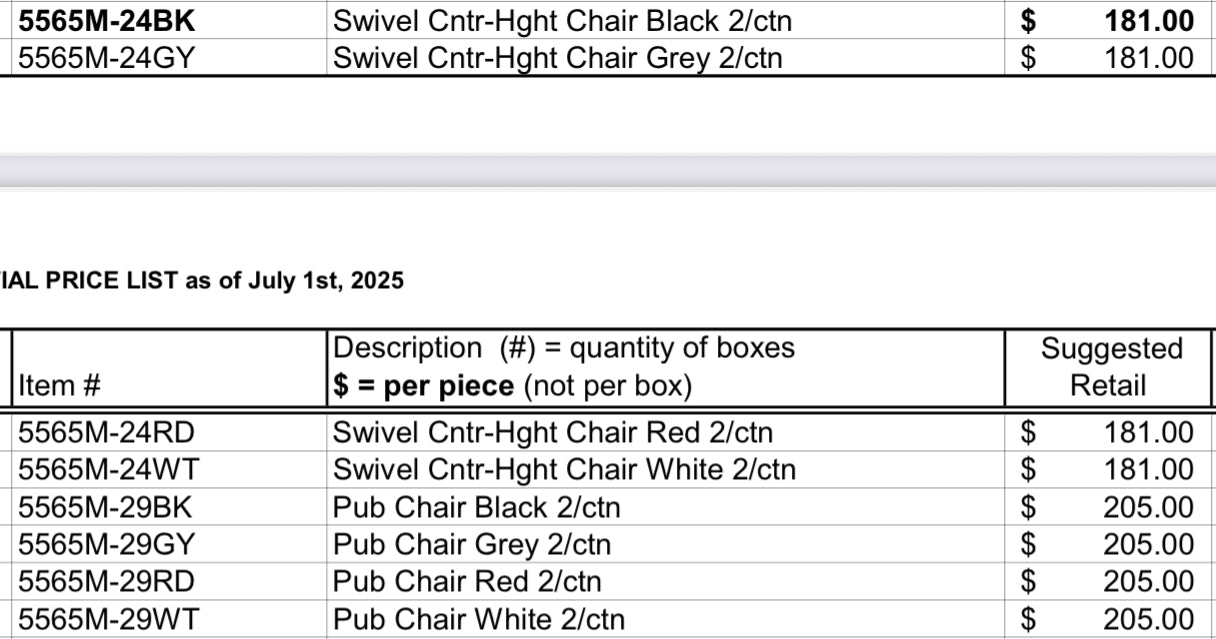Select the Description column header text

(x=563, y=366)
